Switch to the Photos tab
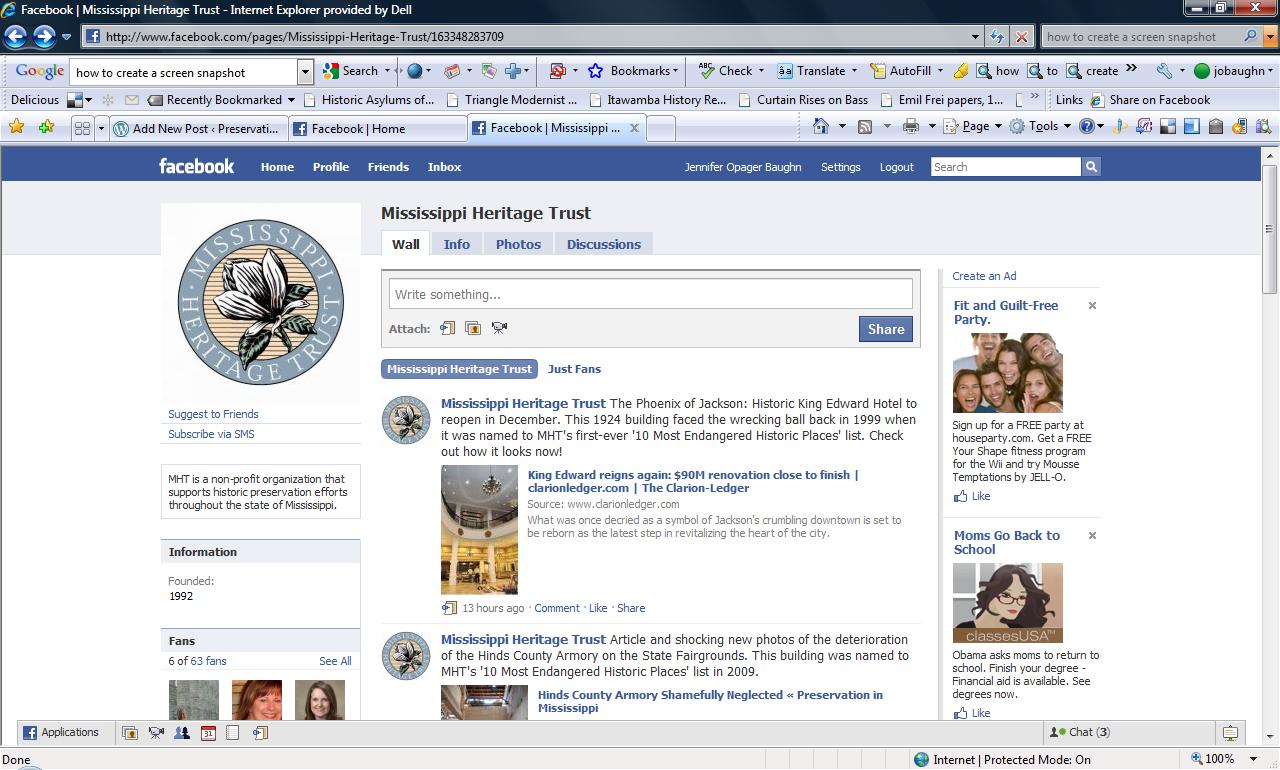Screen dimensions: 1280x770 coord(518,244)
